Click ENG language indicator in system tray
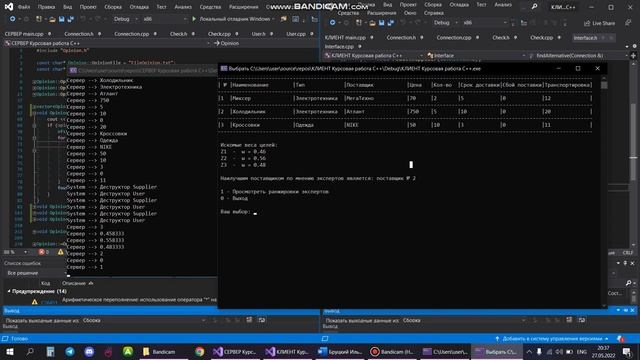 [582, 351]
